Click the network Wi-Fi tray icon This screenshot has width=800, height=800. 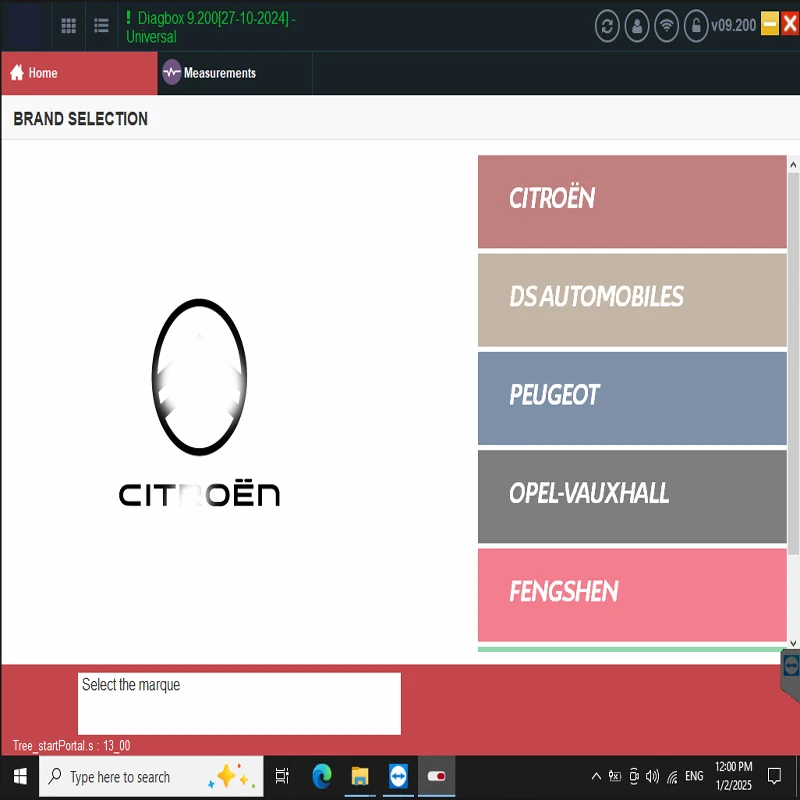pyautogui.click(x=672, y=778)
